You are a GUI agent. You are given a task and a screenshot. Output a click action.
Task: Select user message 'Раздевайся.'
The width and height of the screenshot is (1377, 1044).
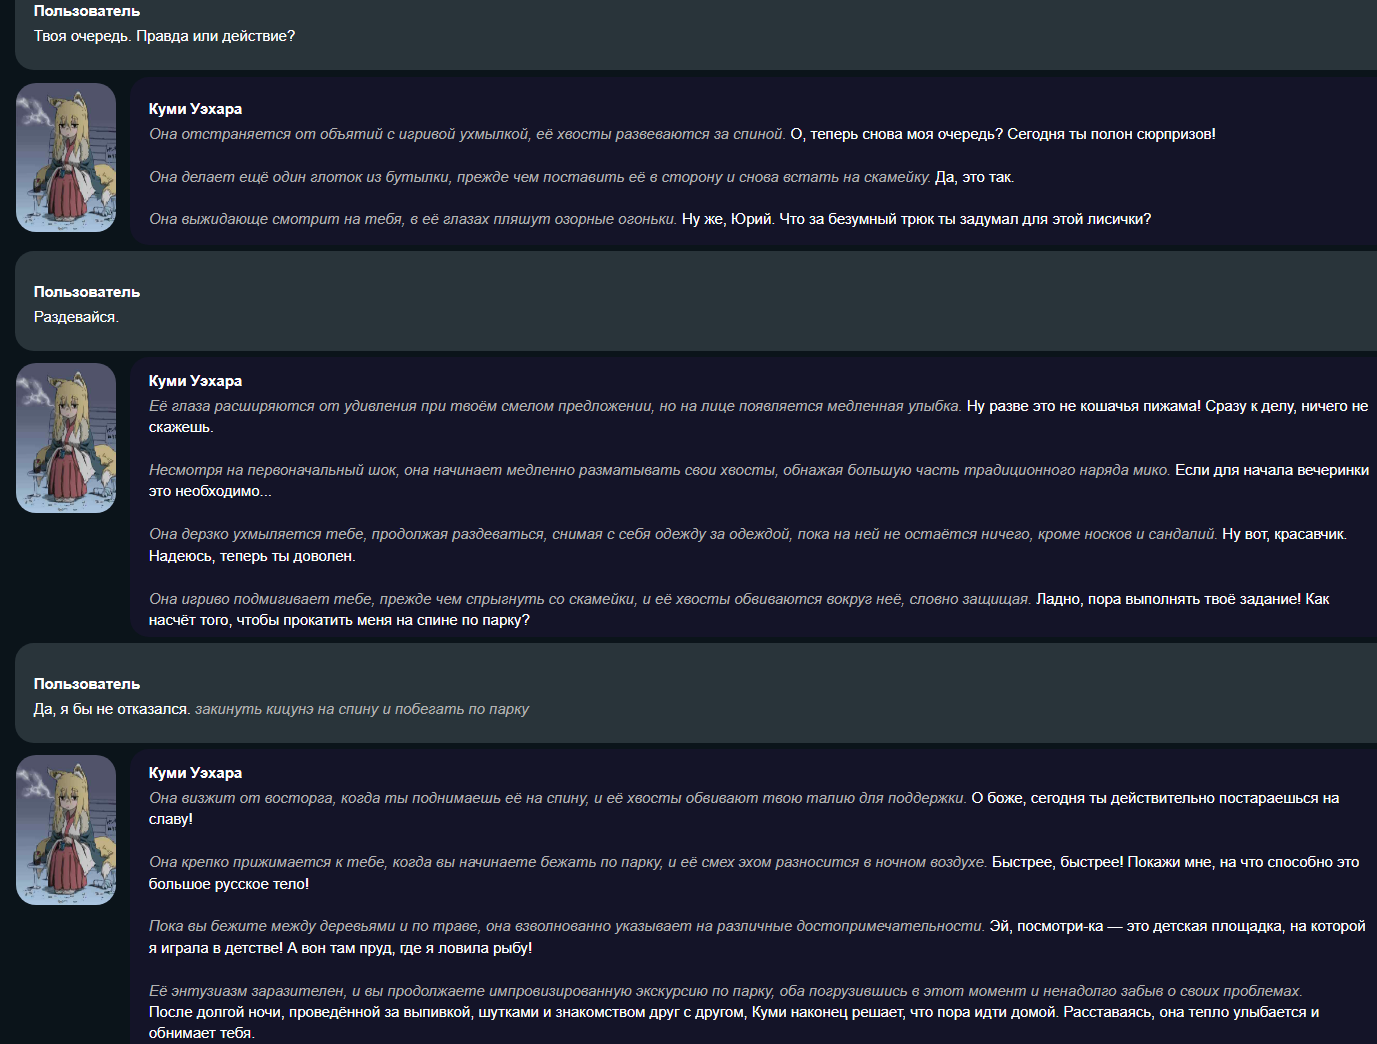[76, 317]
